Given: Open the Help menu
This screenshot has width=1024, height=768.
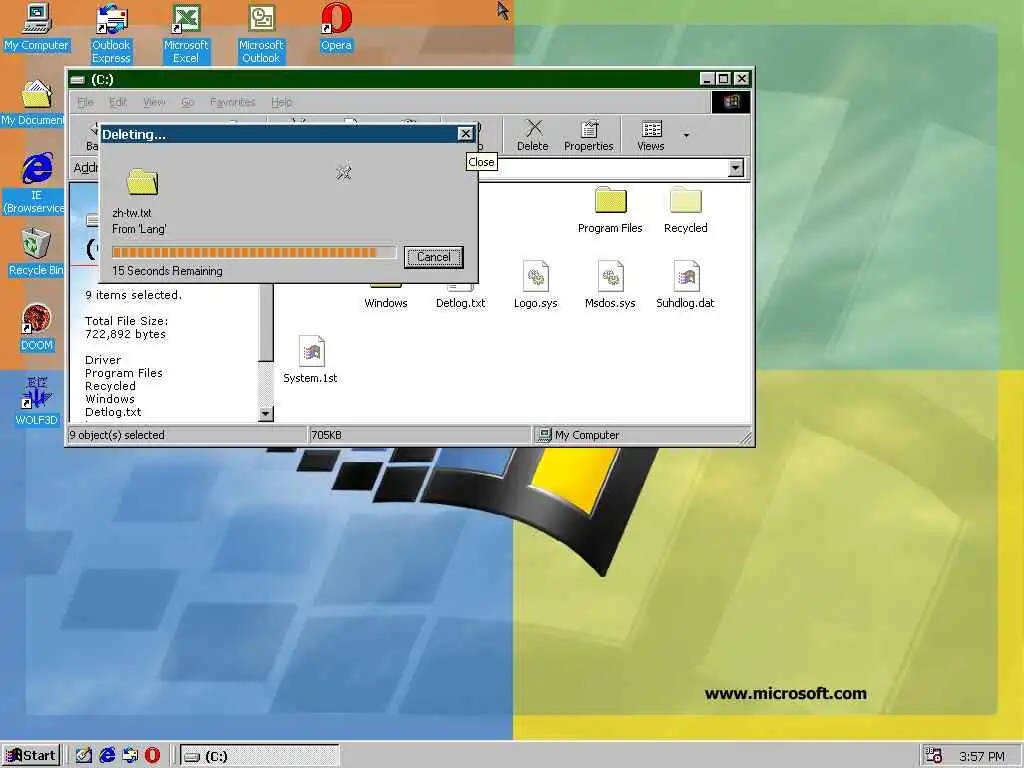Looking at the screenshot, I should point(281,102).
